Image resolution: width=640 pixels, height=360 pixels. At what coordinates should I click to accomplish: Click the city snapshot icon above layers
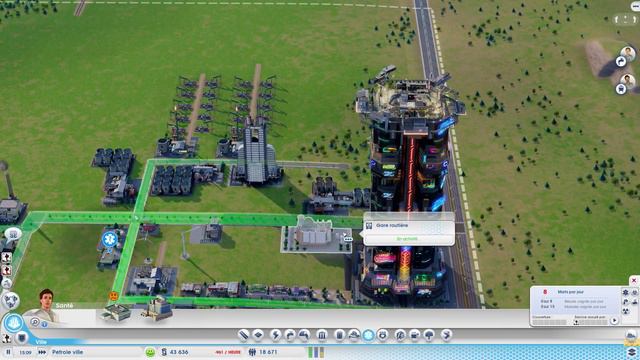[x=631, y=335]
